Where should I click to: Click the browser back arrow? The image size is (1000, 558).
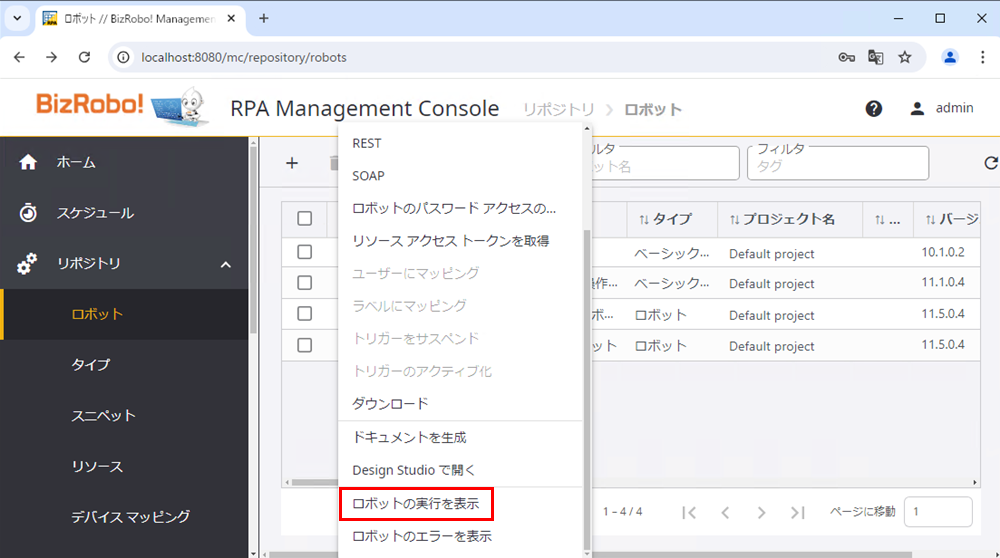point(20,57)
